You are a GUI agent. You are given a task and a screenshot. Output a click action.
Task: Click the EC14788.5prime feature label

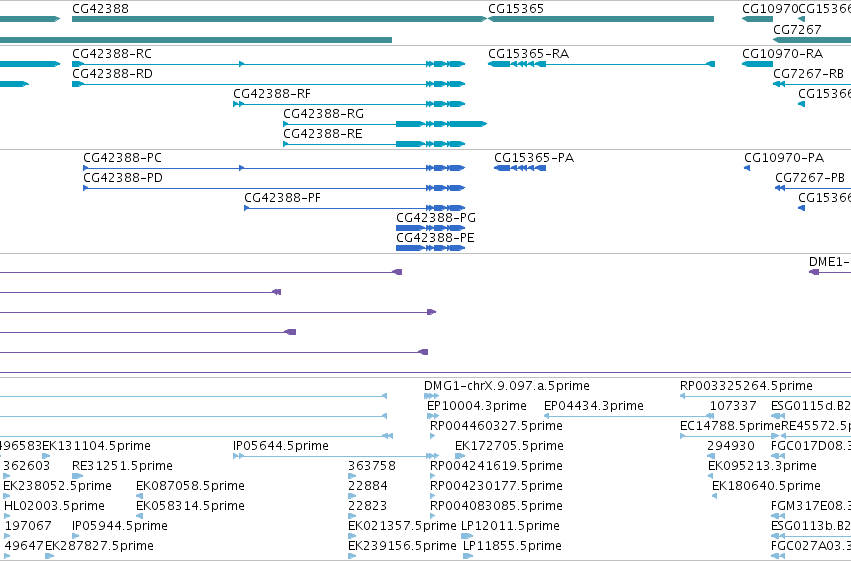730,426
